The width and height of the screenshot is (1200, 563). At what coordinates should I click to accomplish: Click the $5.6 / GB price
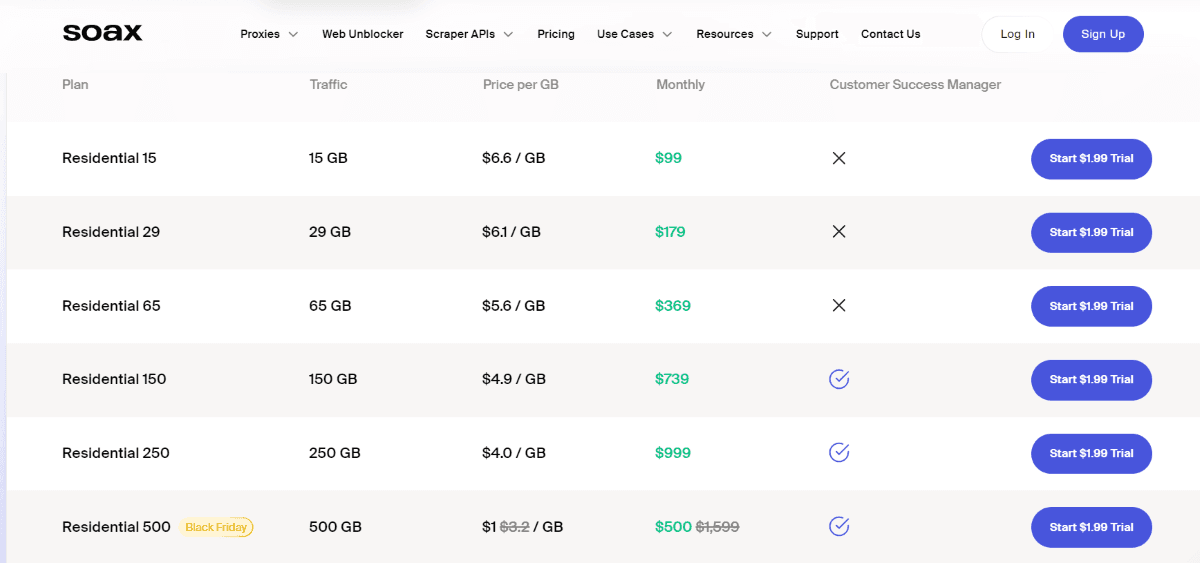point(514,306)
